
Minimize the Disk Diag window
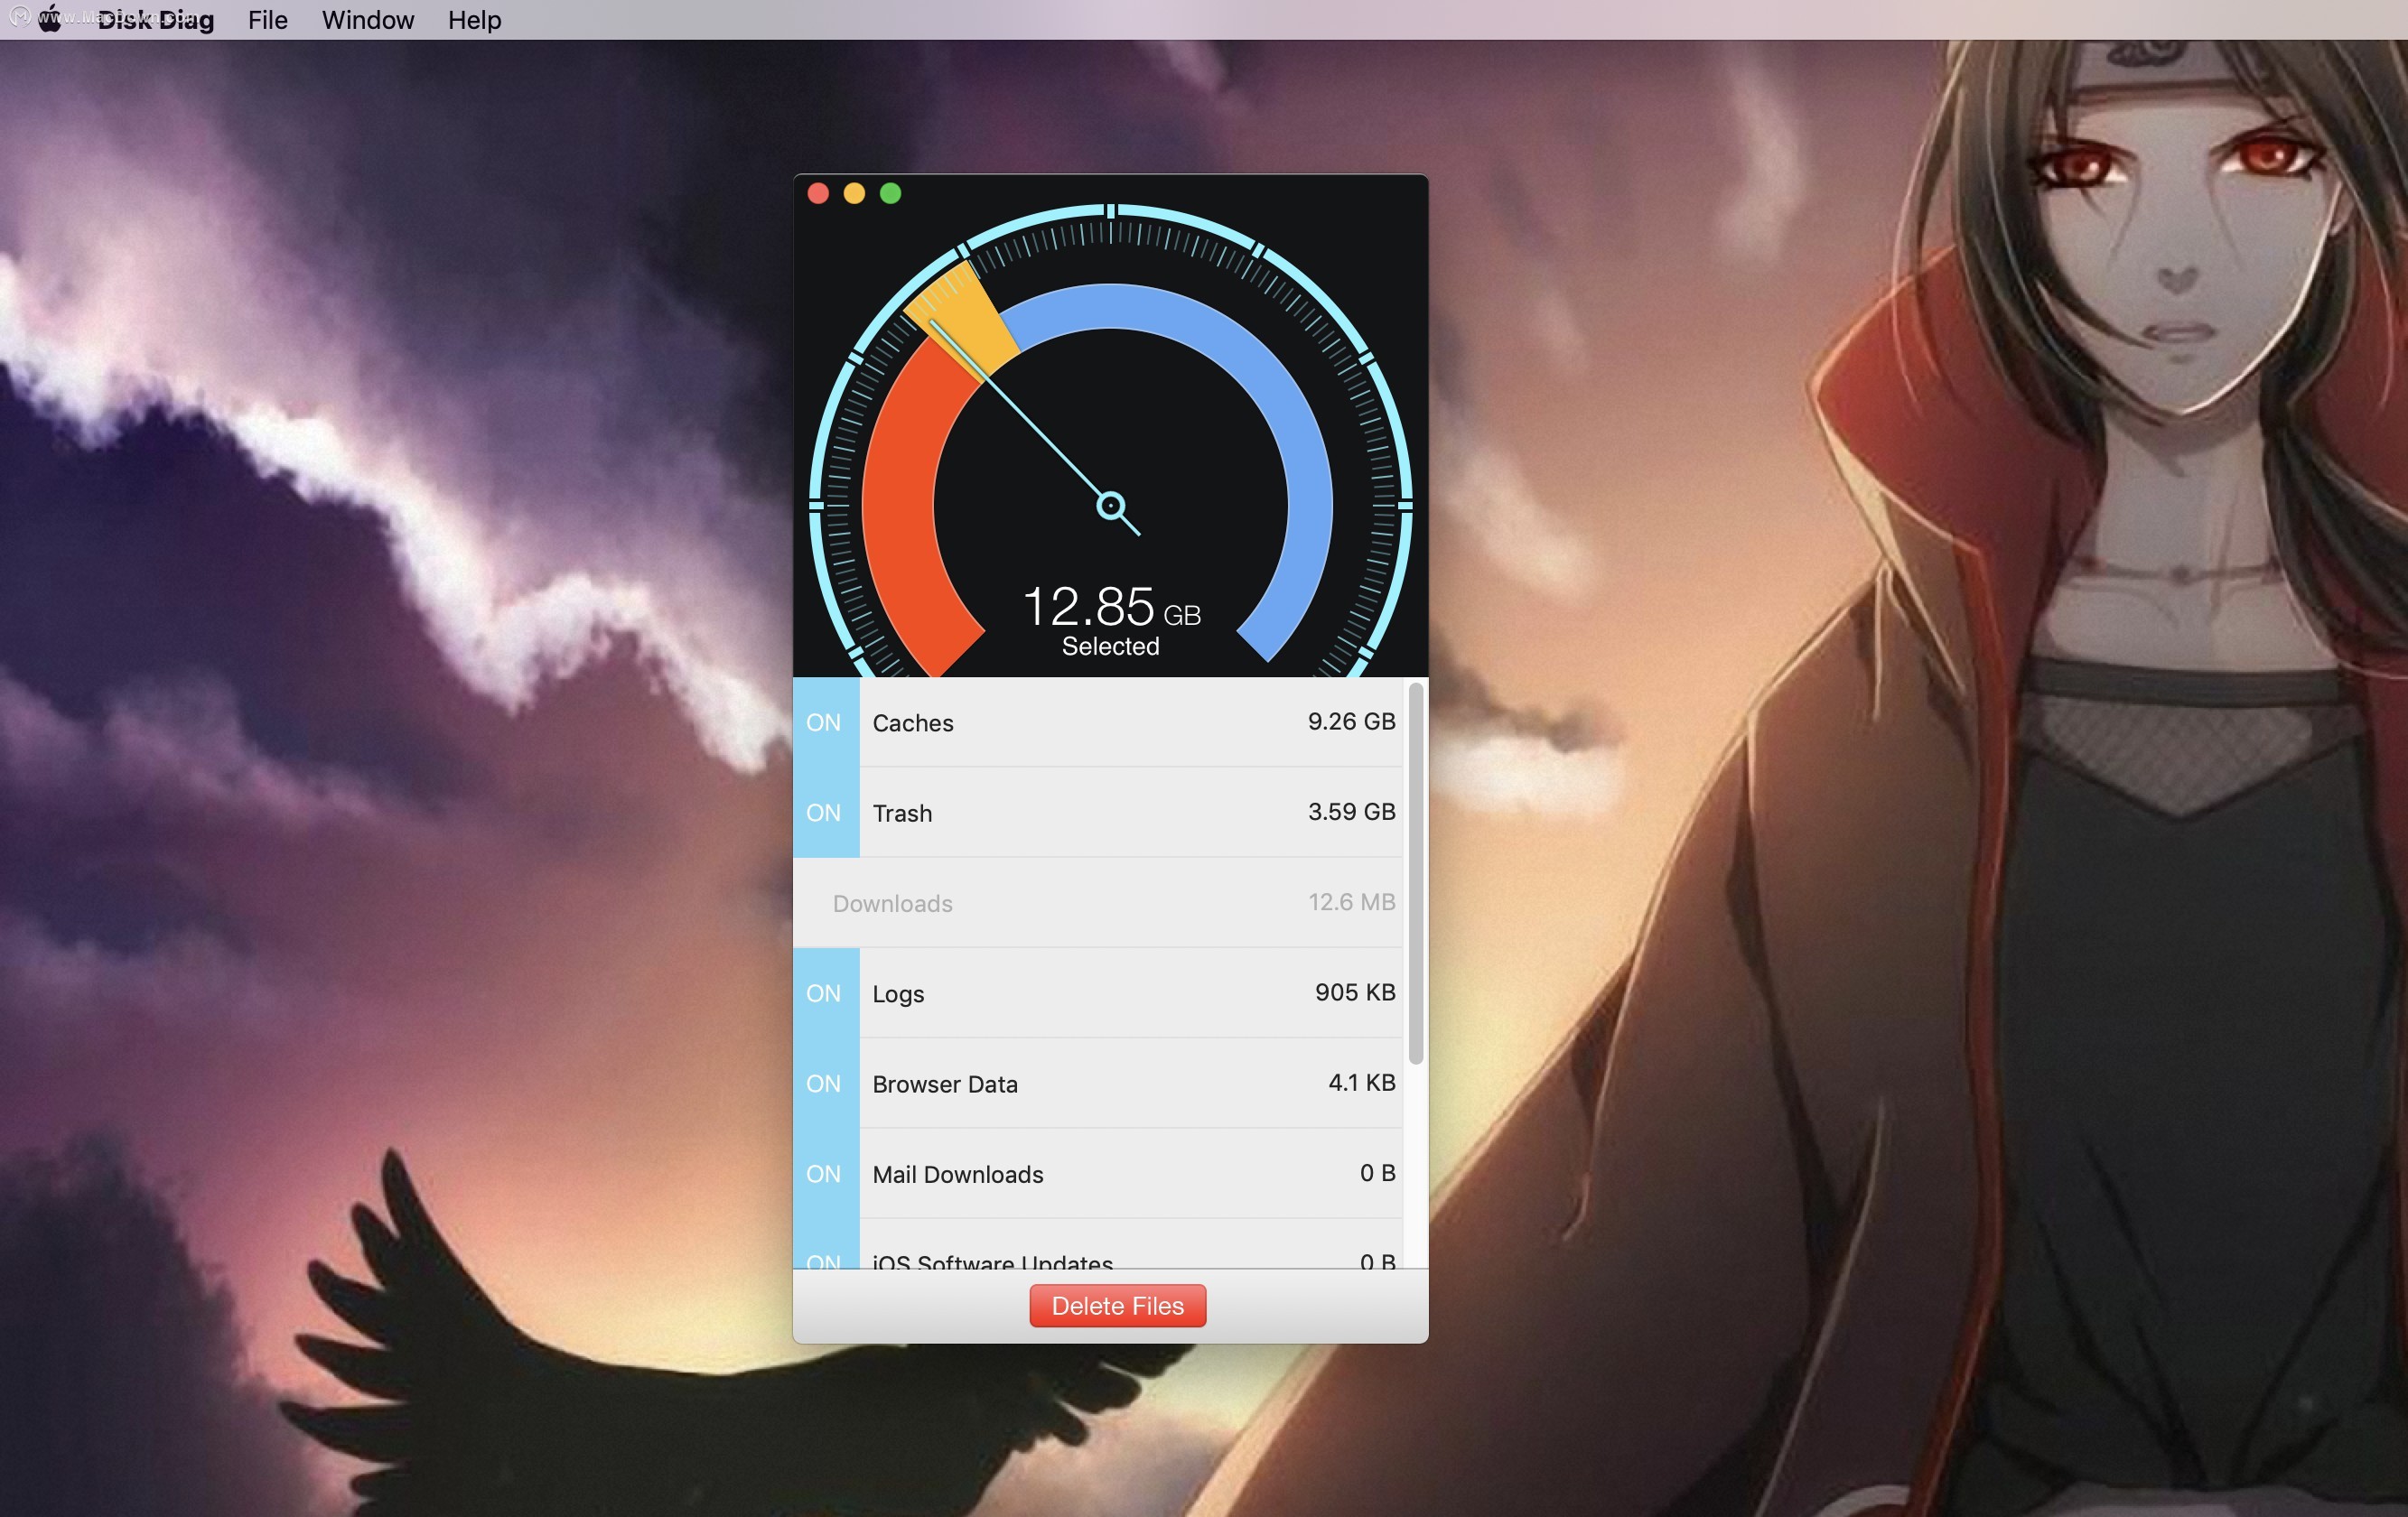[x=854, y=193]
